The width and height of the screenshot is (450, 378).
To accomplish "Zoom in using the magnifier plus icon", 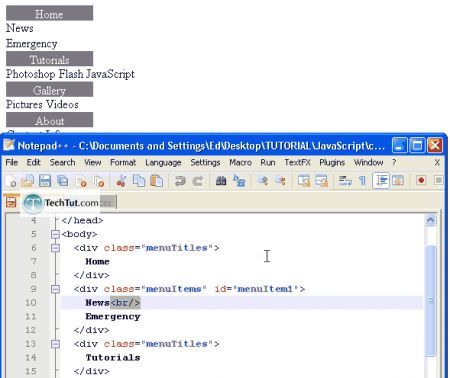I will 263,181.
